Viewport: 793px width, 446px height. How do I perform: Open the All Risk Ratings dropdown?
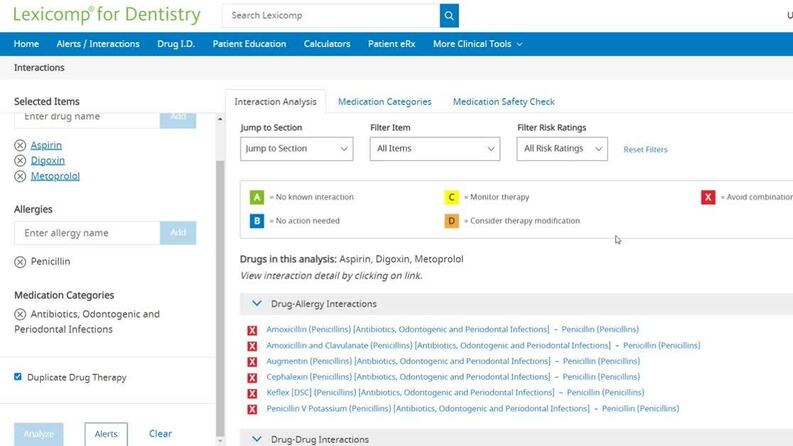click(562, 149)
